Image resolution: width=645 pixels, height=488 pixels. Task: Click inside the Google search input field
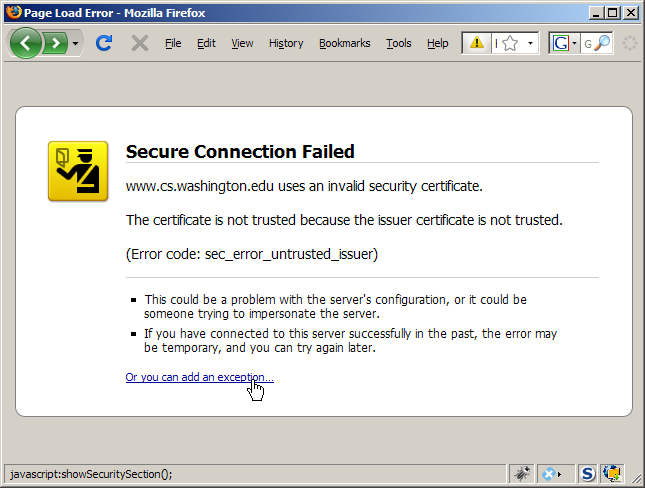click(x=588, y=43)
